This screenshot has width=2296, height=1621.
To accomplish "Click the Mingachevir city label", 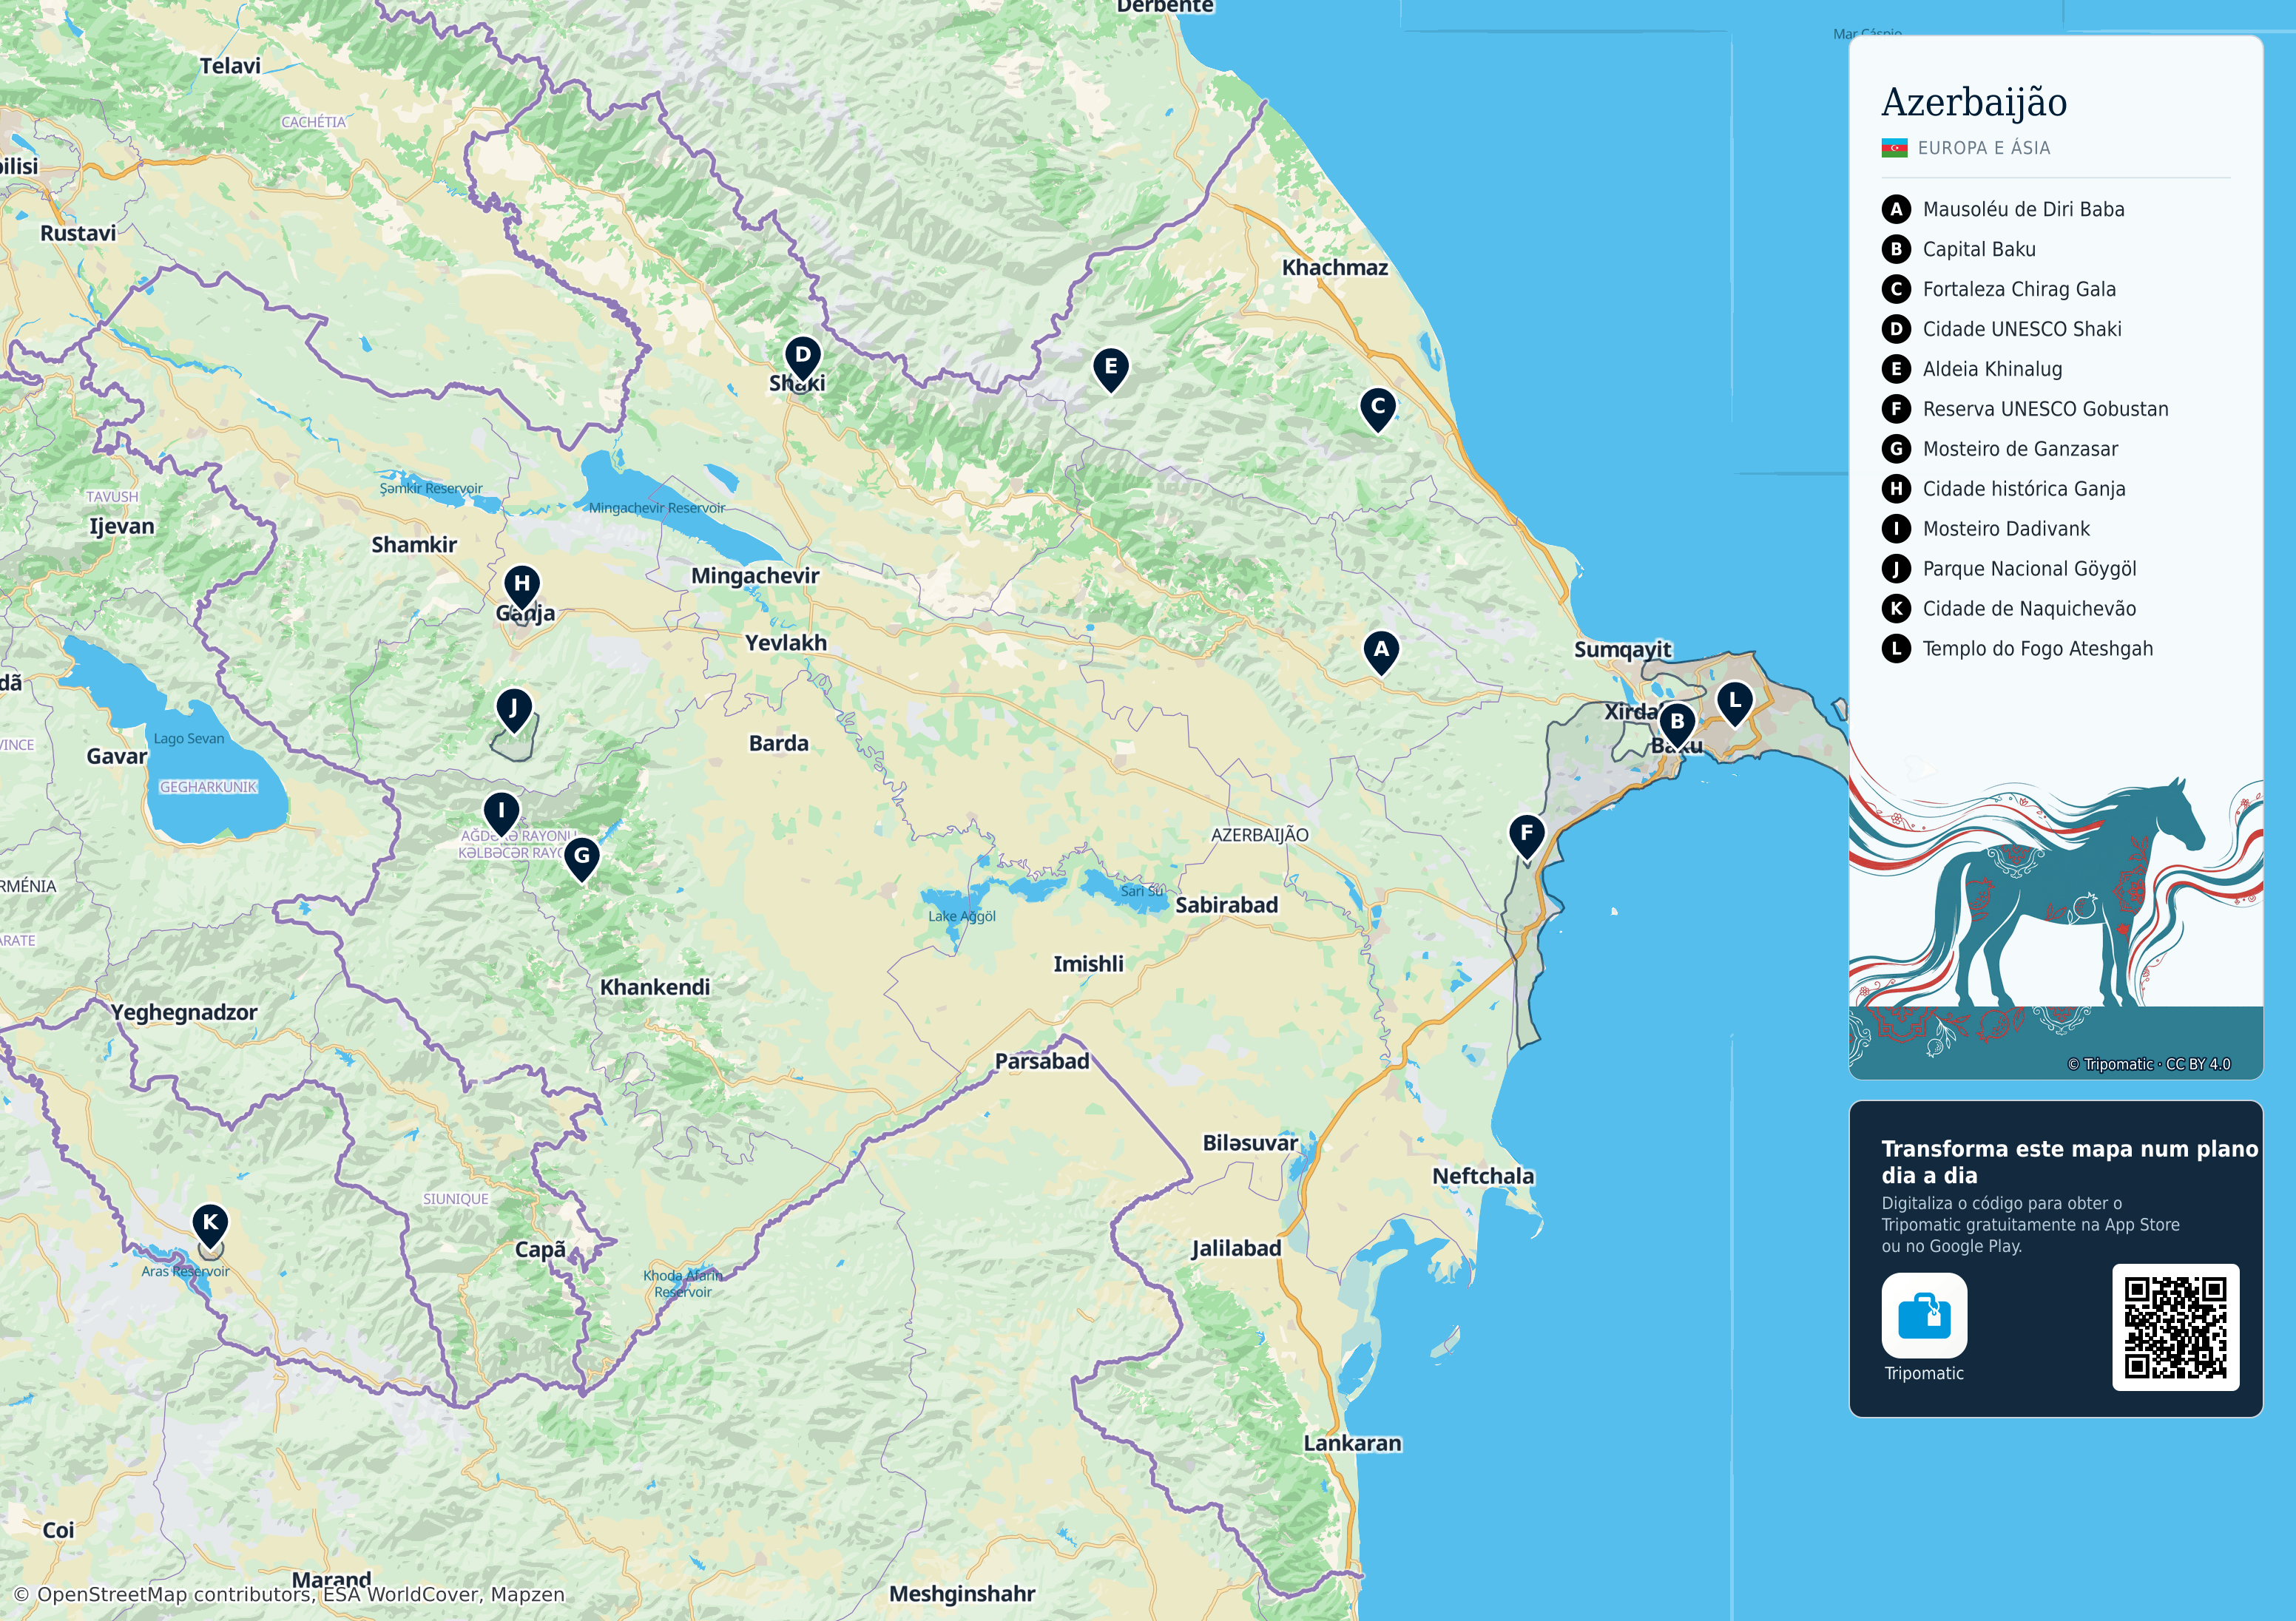I will 755,576.
